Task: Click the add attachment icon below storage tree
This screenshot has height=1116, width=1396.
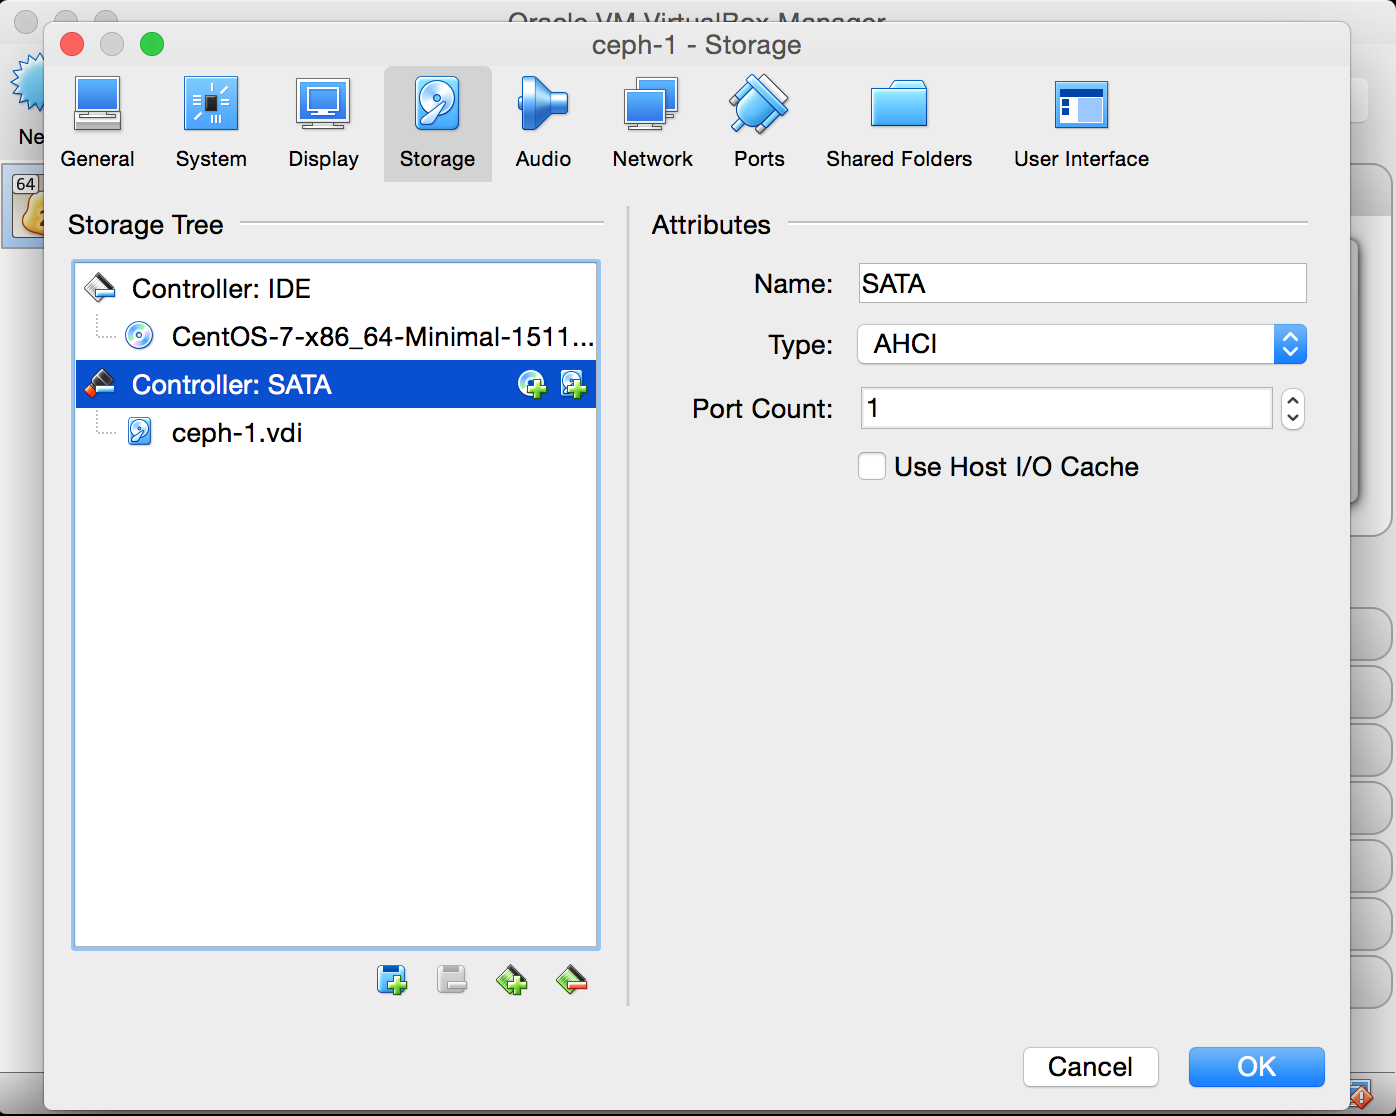Action: (392, 980)
